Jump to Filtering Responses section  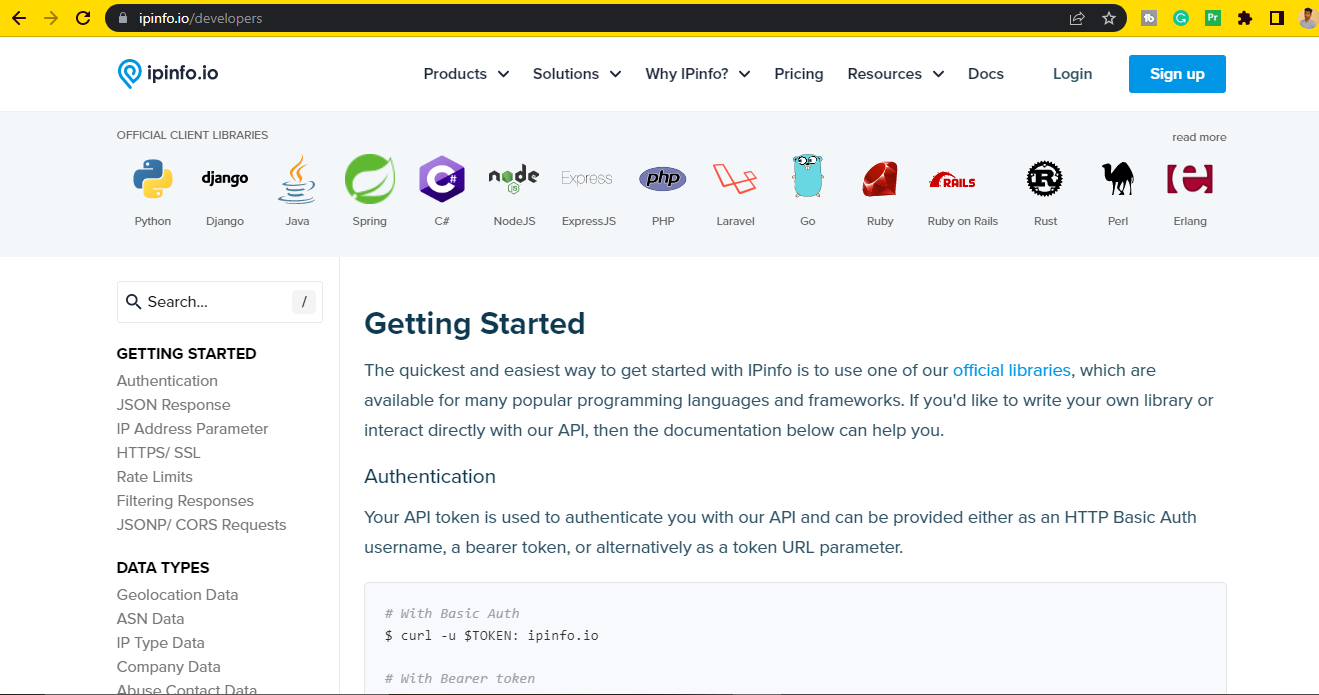click(x=185, y=501)
